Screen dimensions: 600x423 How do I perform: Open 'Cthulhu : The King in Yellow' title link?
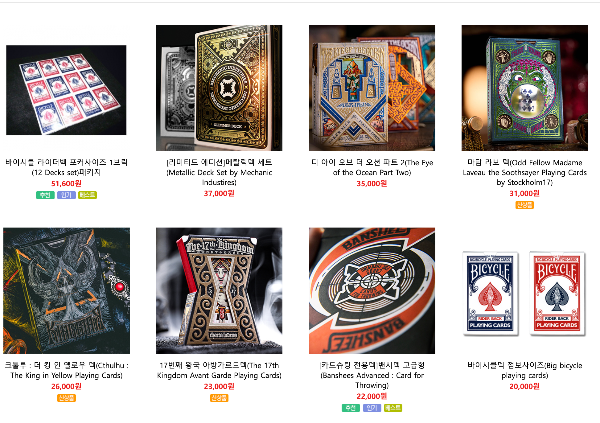pyautogui.click(x=66, y=370)
